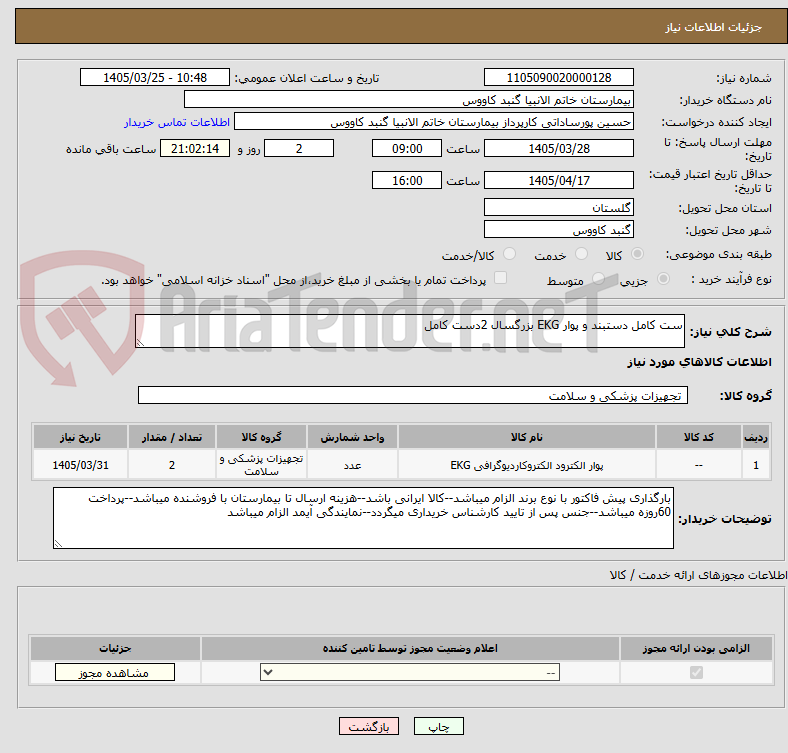This screenshot has width=788, height=753.
Task: Click the remaining time field 21:02:14
Action: pyautogui.click(x=195, y=148)
